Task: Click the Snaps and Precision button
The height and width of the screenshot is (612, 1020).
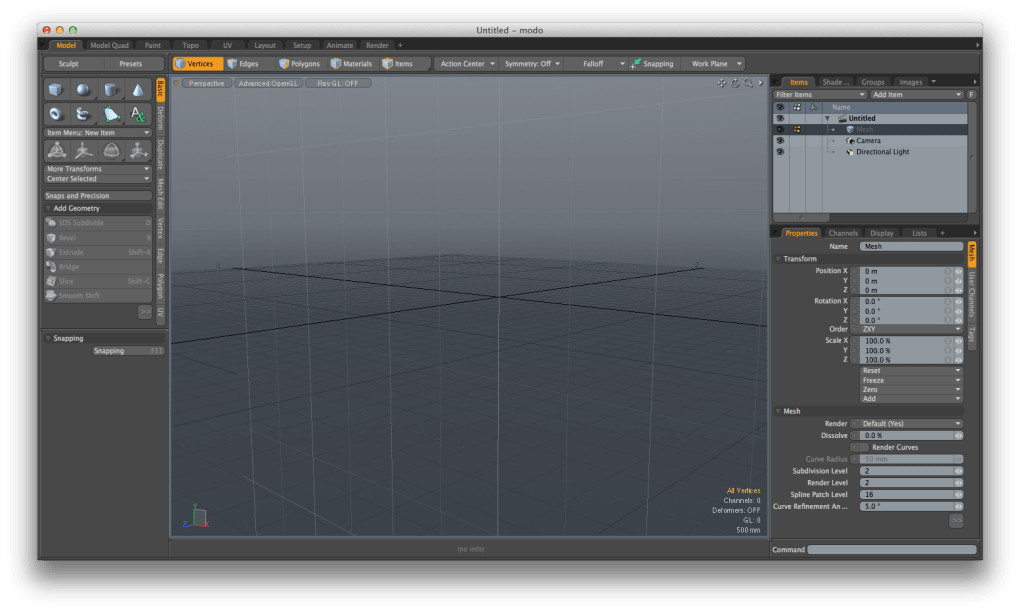Action: coord(98,196)
